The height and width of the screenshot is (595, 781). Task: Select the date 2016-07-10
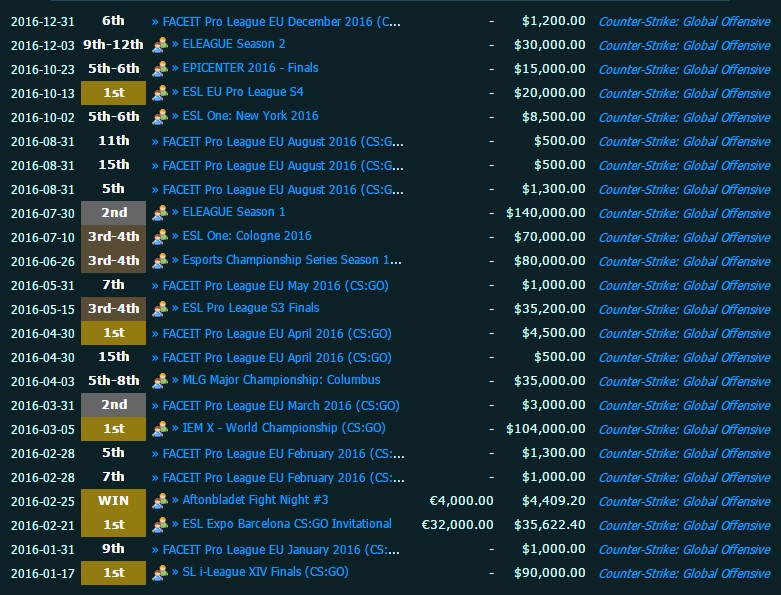click(43, 238)
